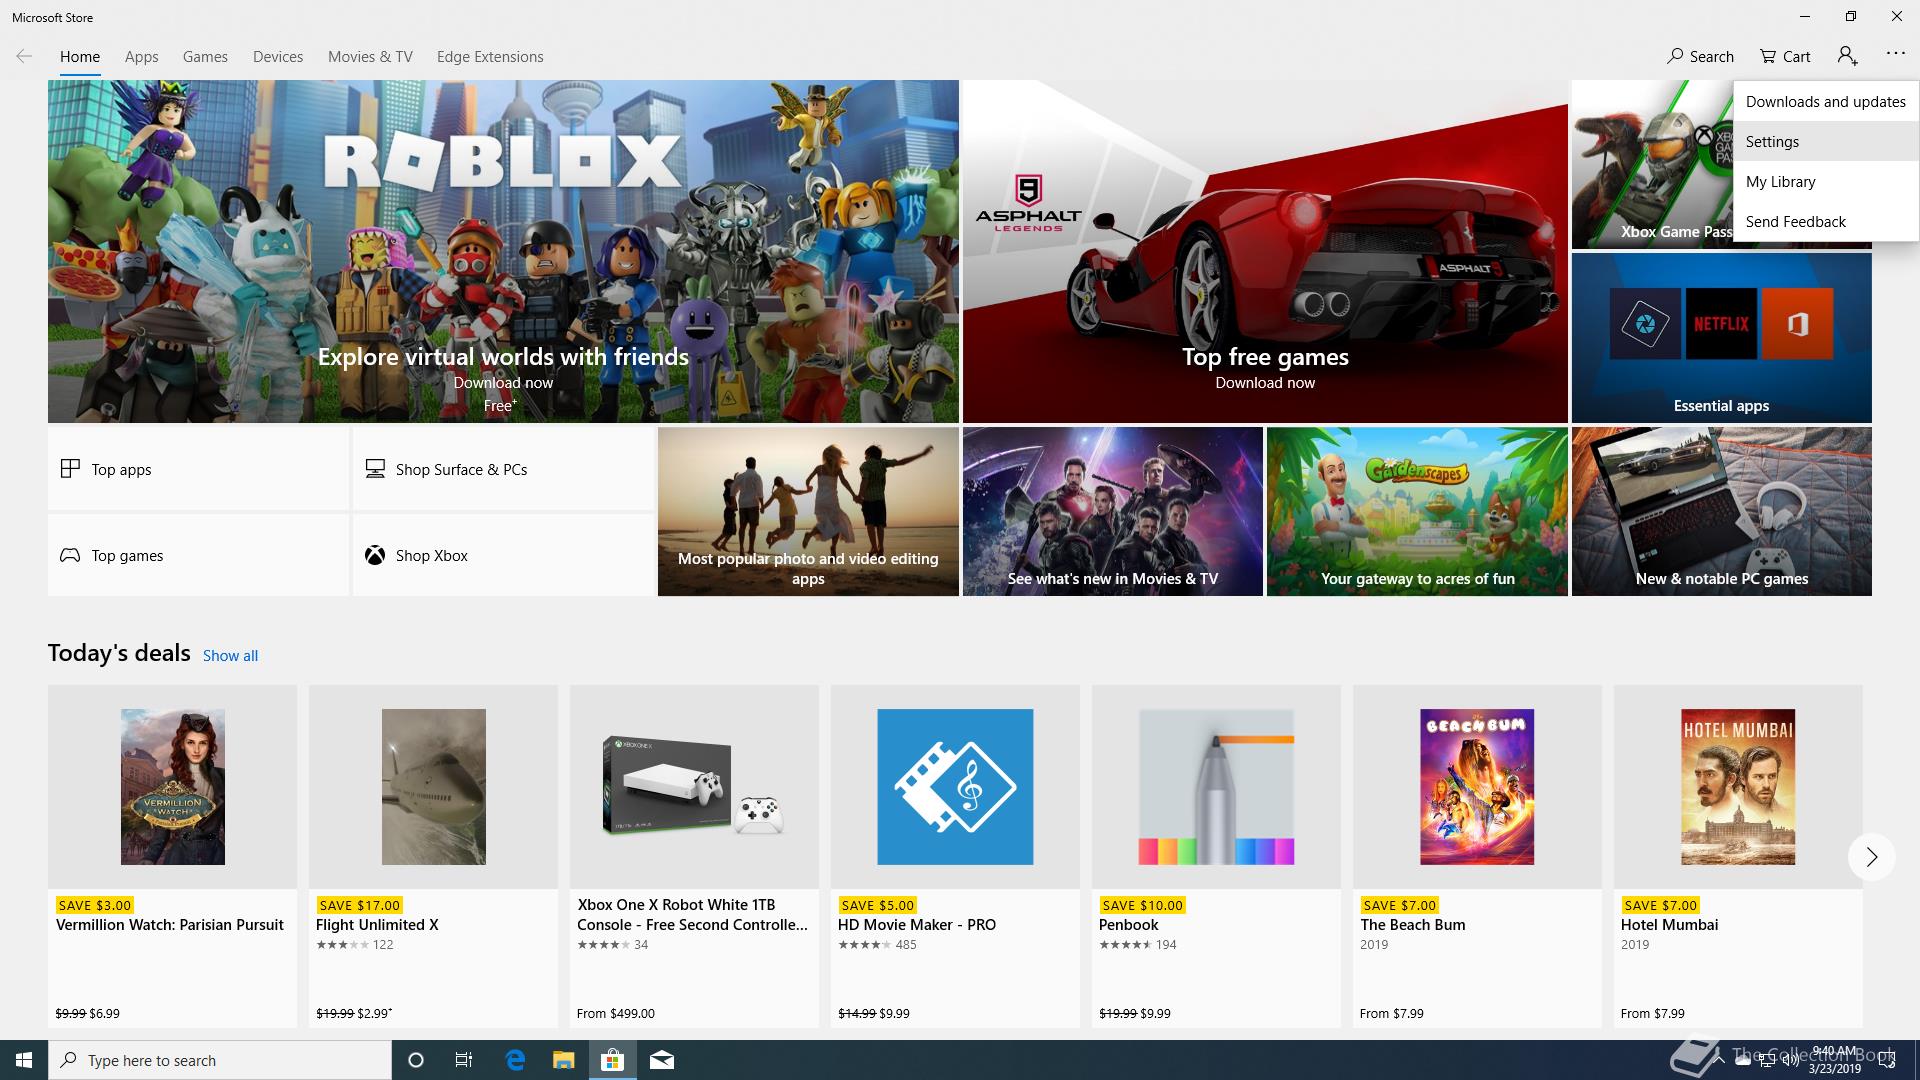The height and width of the screenshot is (1080, 1920).
Task: Open the Essential apps tile
Action: (x=1721, y=338)
